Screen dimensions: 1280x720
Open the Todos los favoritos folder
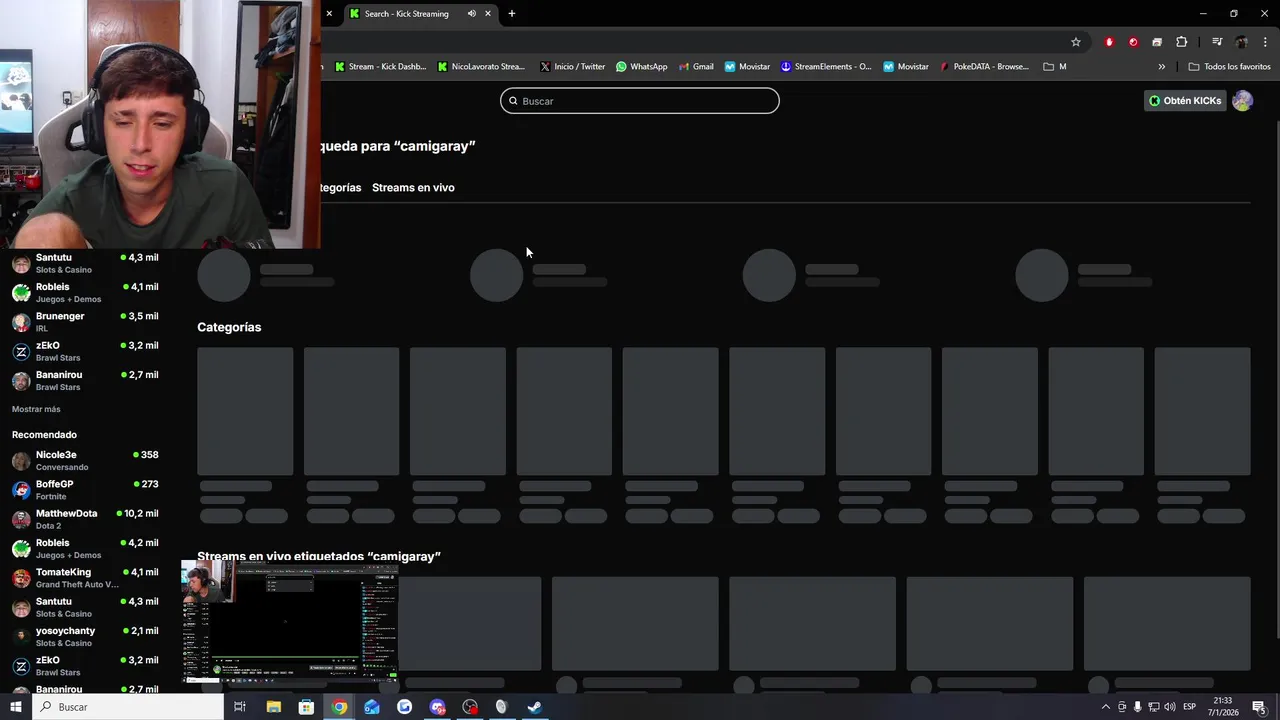1229,67
